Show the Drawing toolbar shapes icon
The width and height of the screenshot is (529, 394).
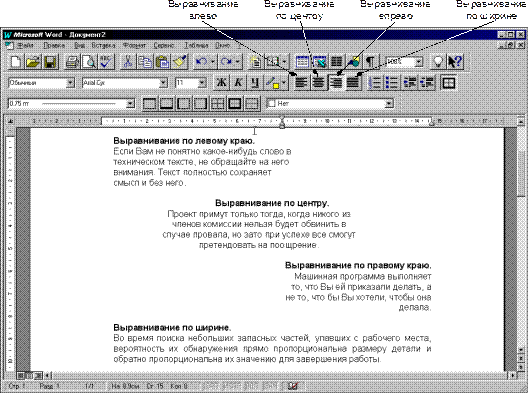tap(354, 62)
